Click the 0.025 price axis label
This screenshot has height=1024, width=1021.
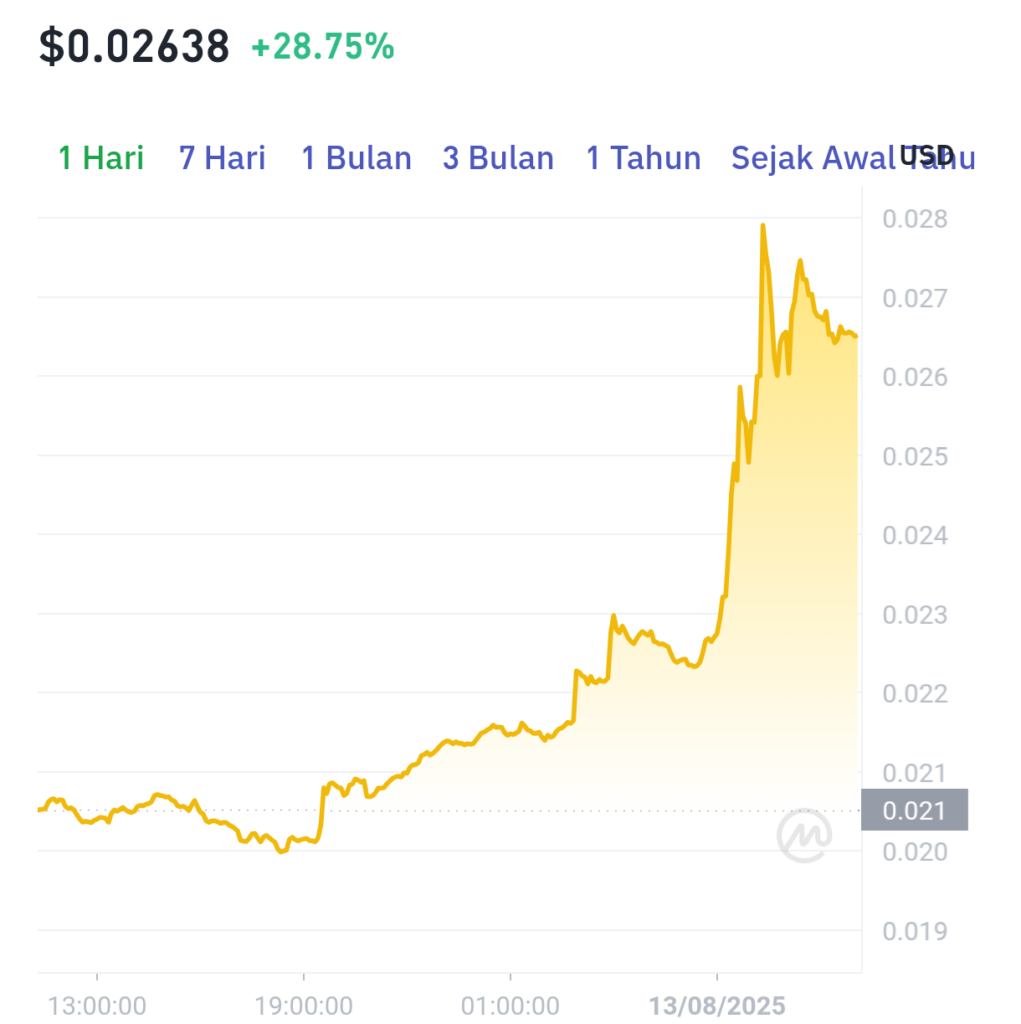(x=915, y=456)
